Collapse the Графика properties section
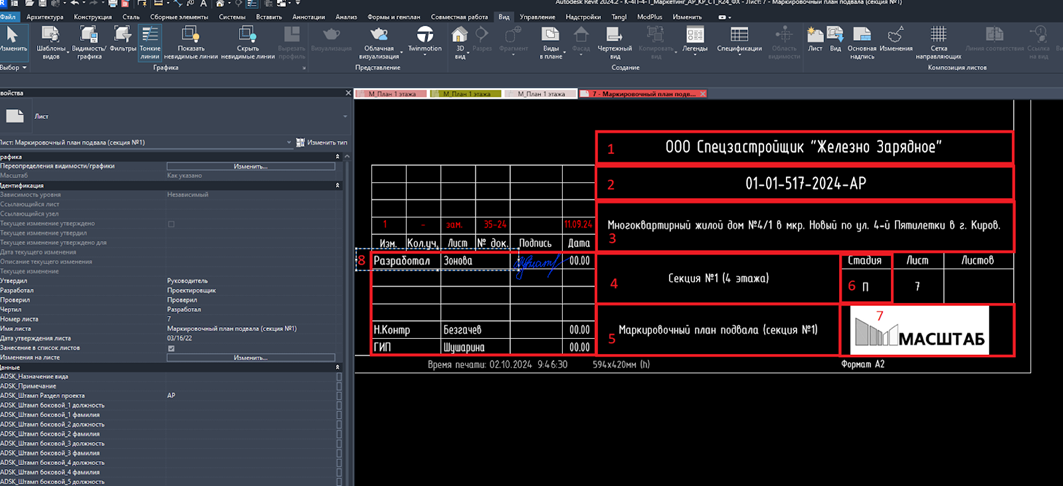The width and height of the screenshot is (1063, 486). (x=338, y=157)
